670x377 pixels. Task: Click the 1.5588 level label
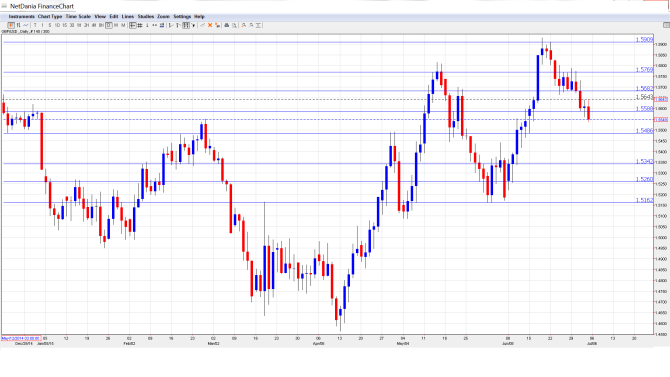pos(644,109)
